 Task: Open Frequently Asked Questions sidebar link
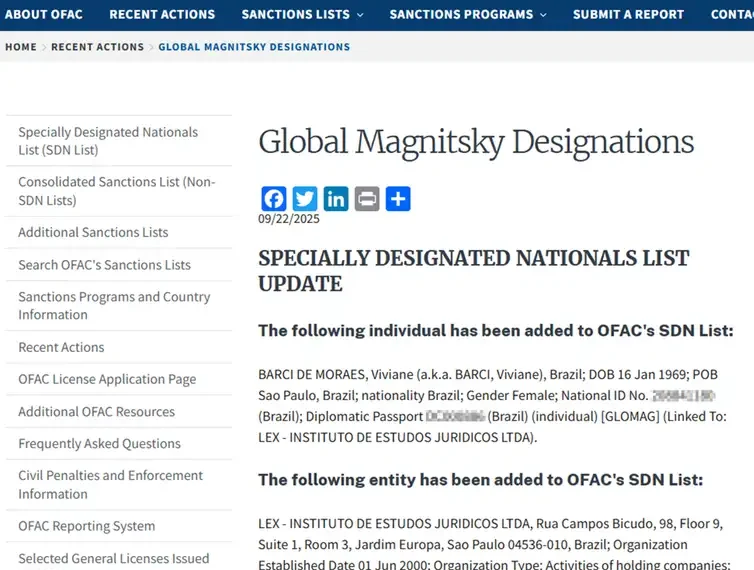(x=100, y=443)
